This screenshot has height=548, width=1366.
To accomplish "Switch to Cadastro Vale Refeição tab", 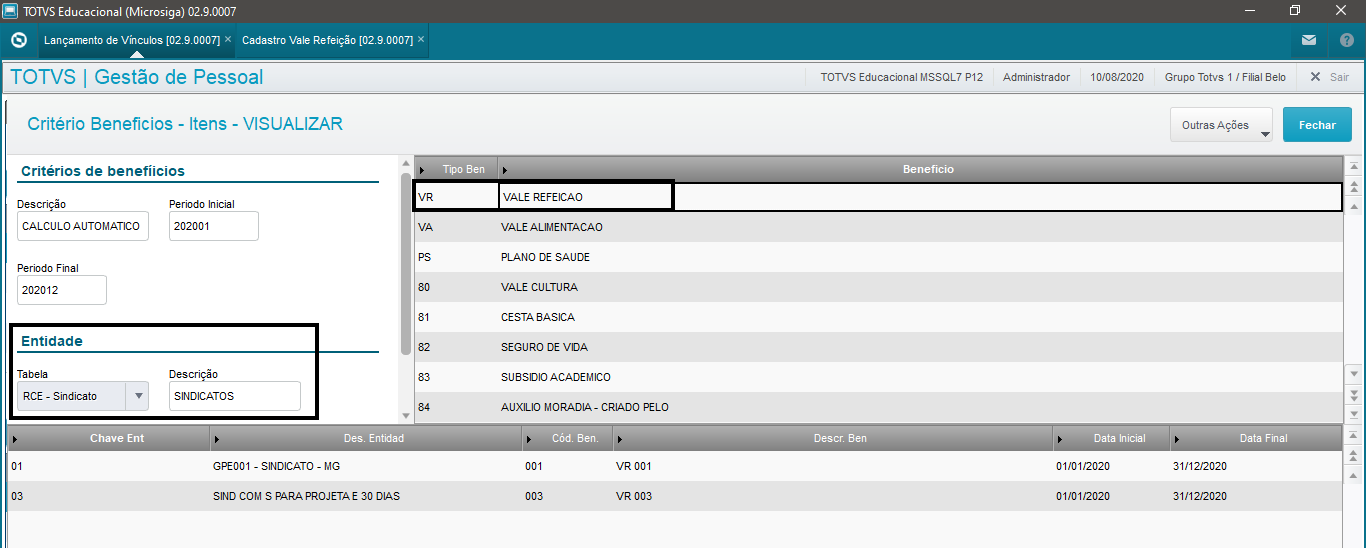I will coord(327,40).
